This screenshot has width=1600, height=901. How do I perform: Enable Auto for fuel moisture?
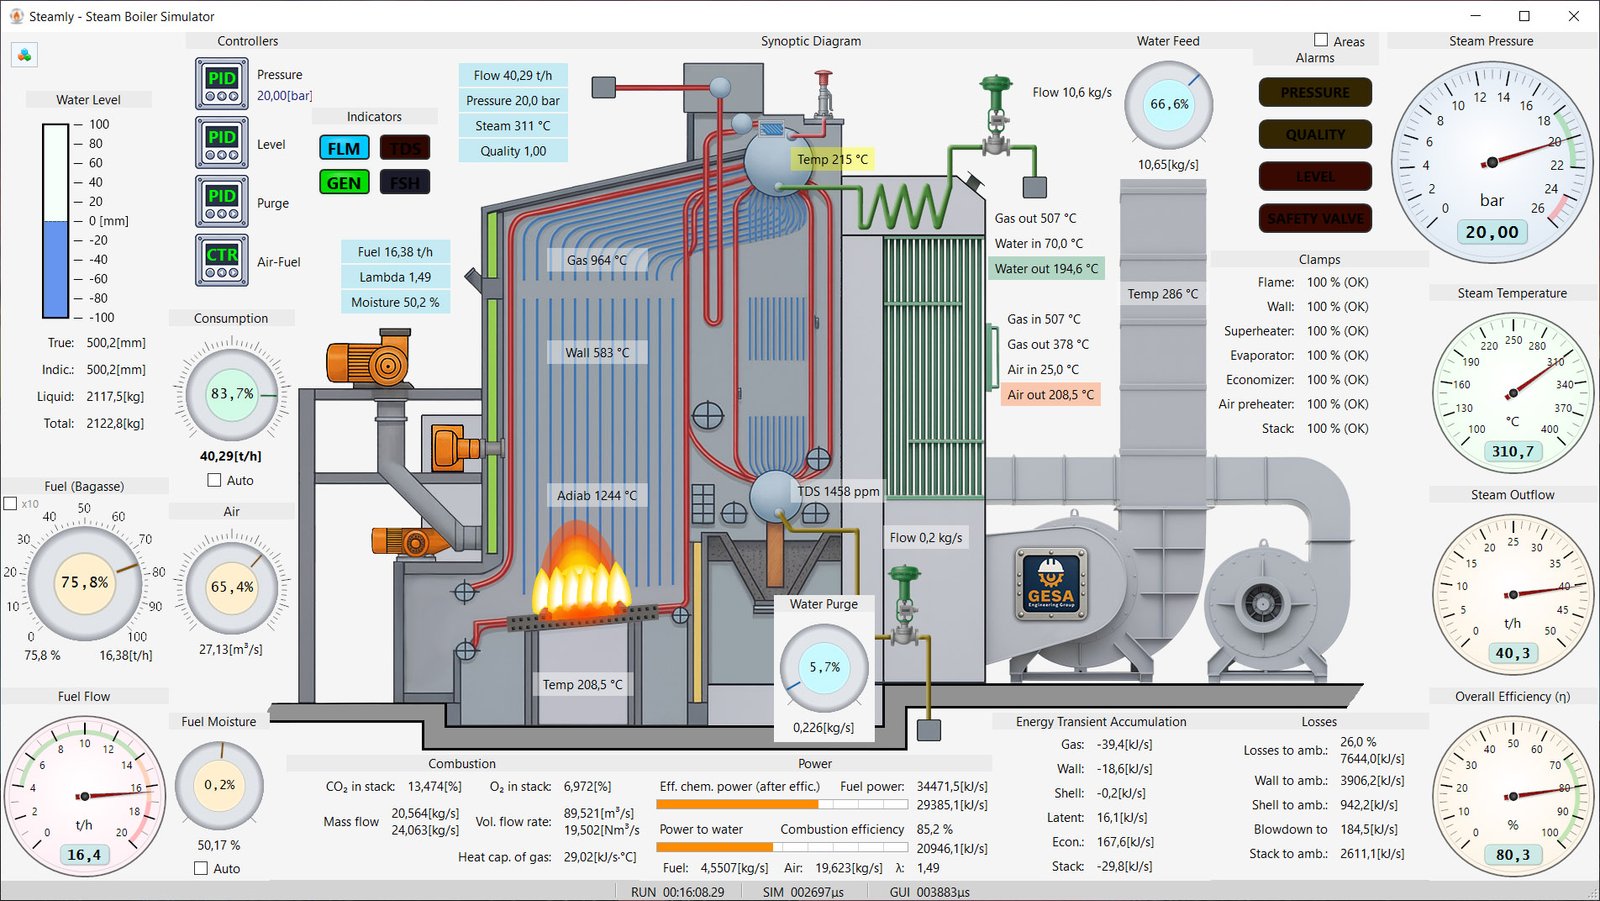(x=201, y=868)
